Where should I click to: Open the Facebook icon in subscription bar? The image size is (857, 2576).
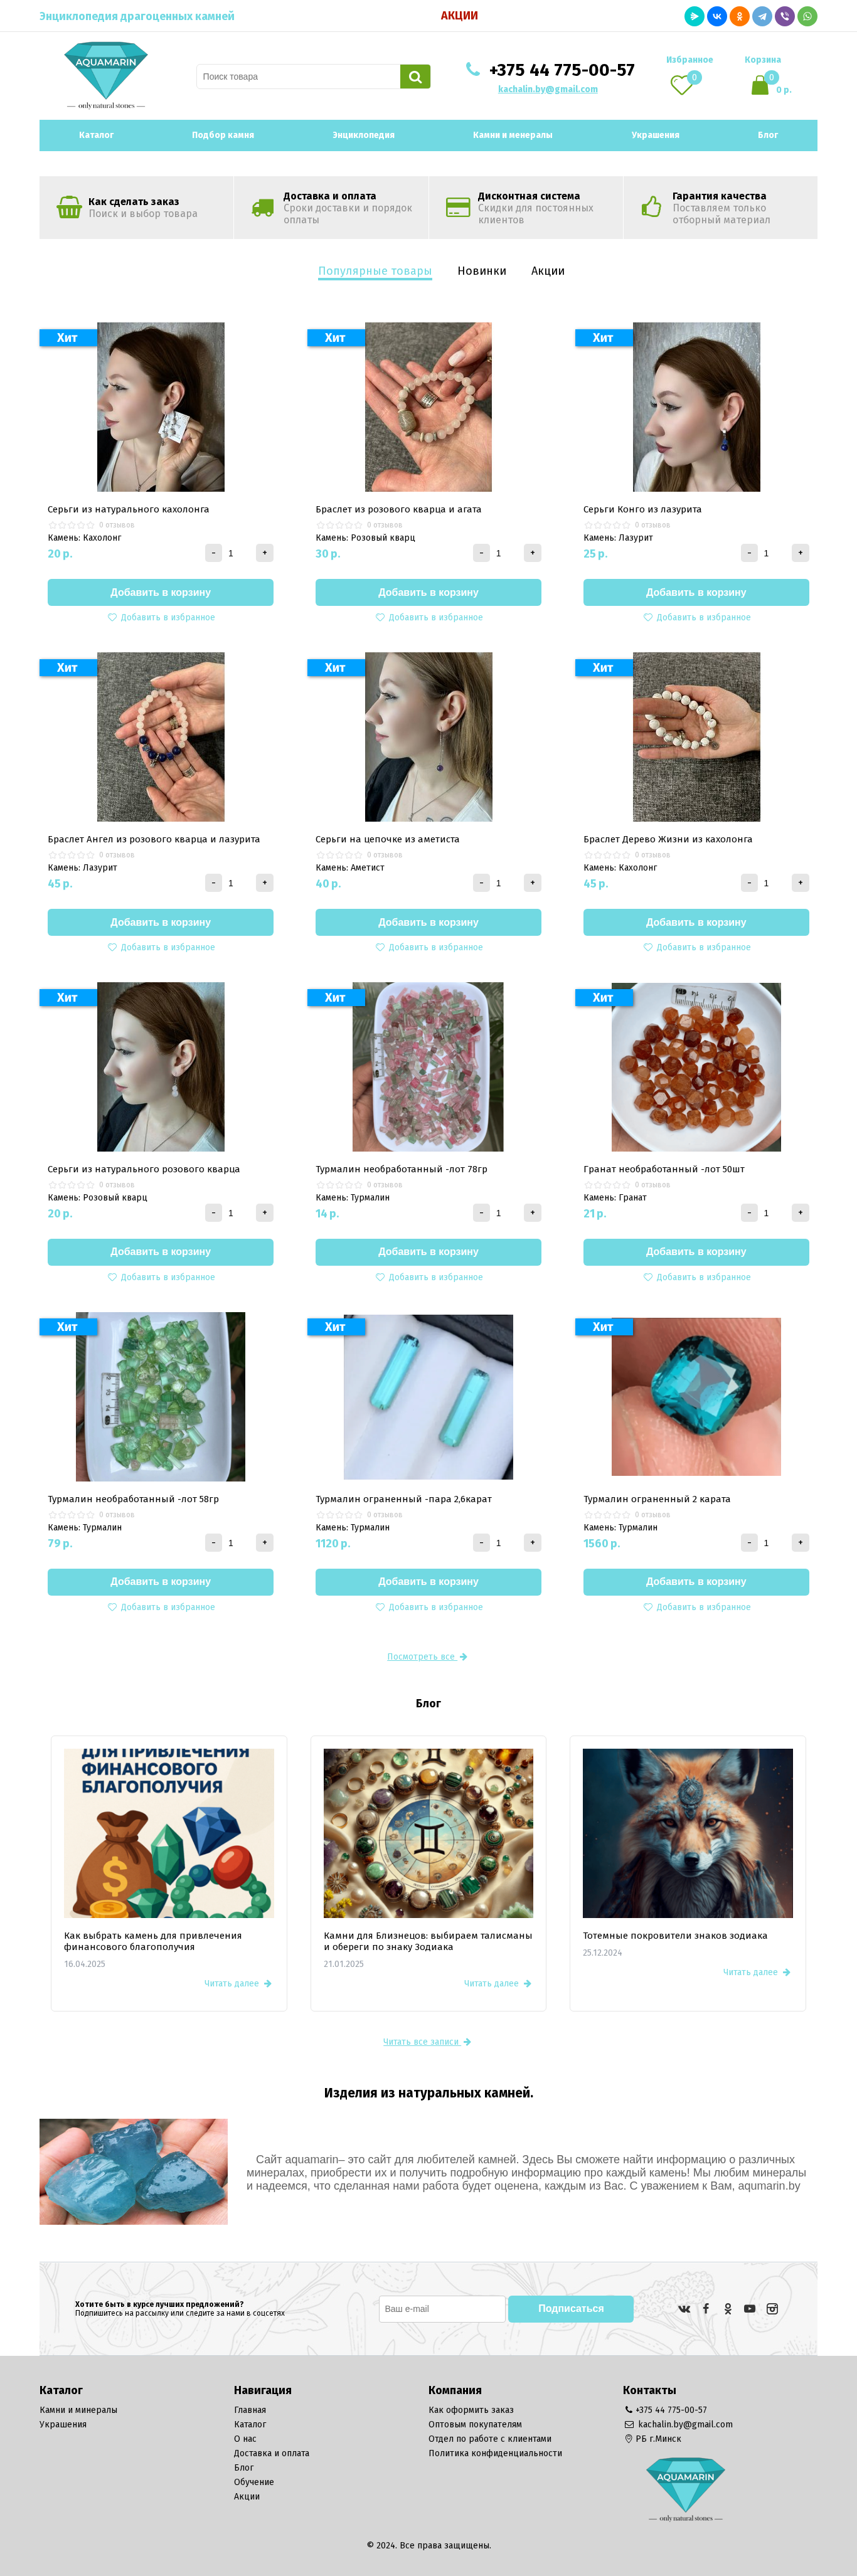(x=706, y=2309)
